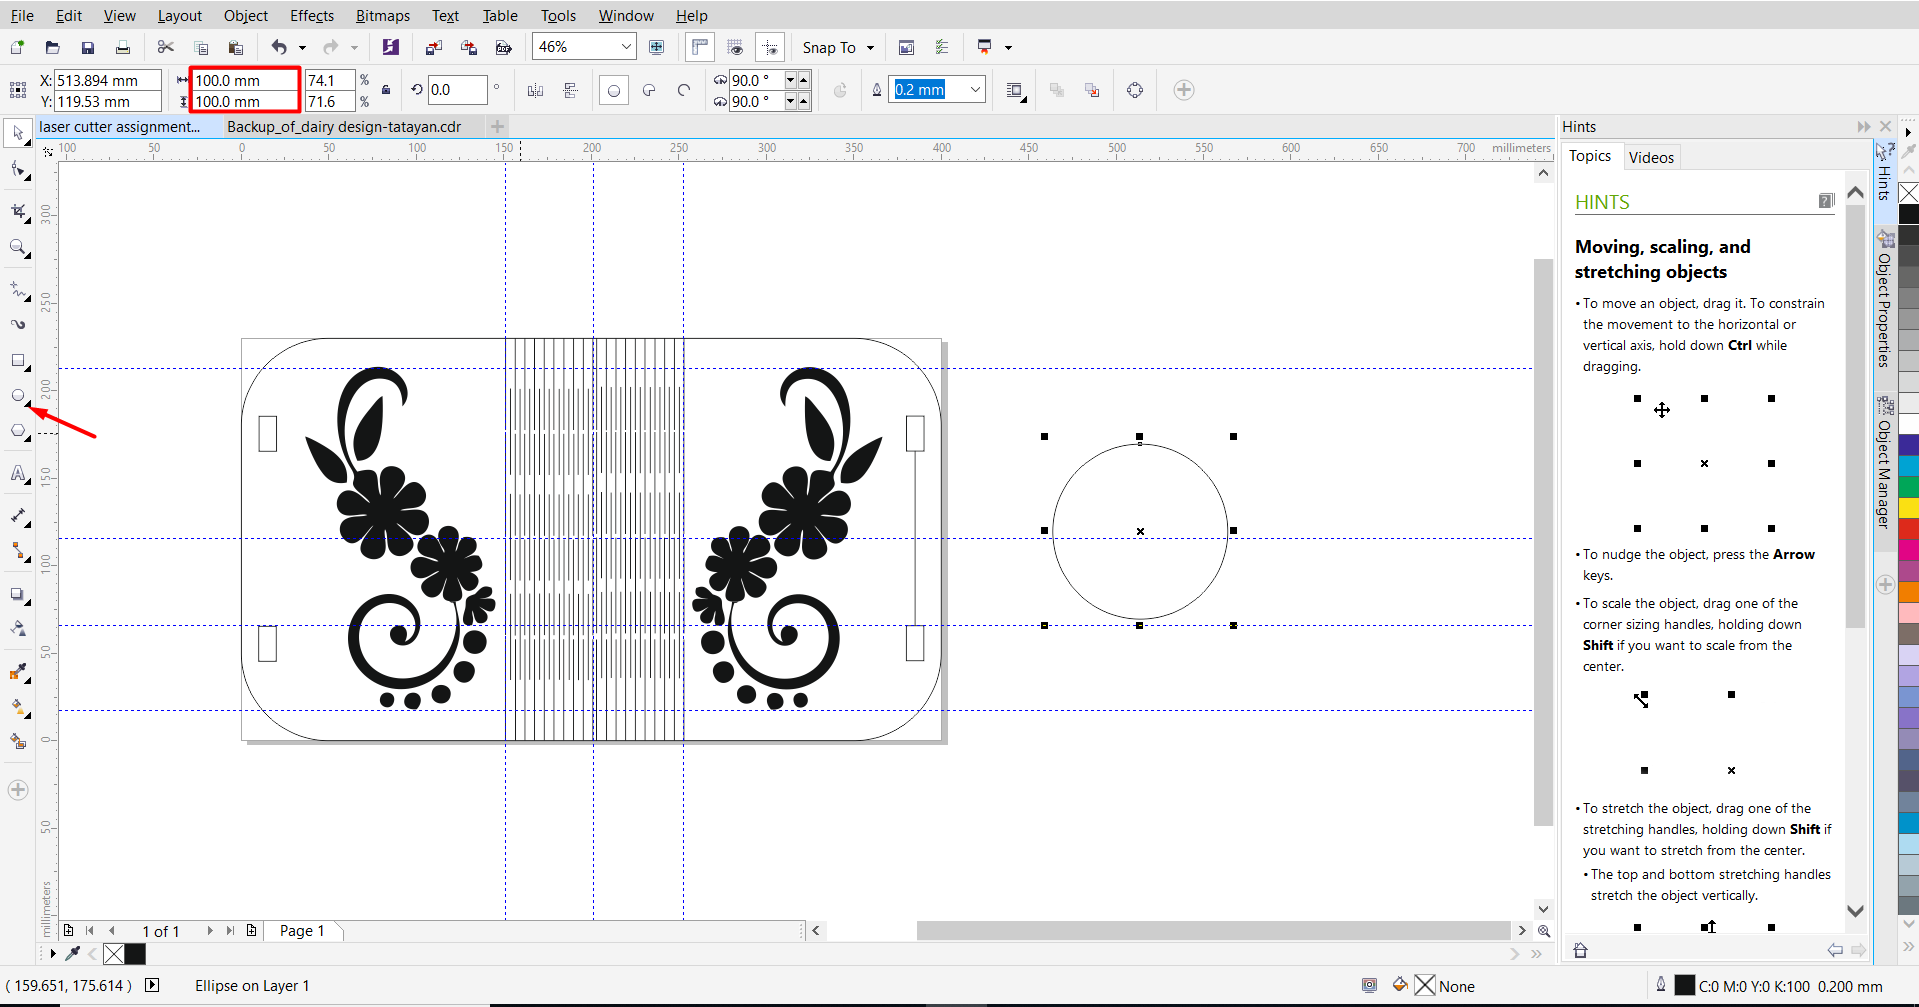Toggle Show Rulers button
The height and width of the screenshot is (1007, 1919).
700,47
